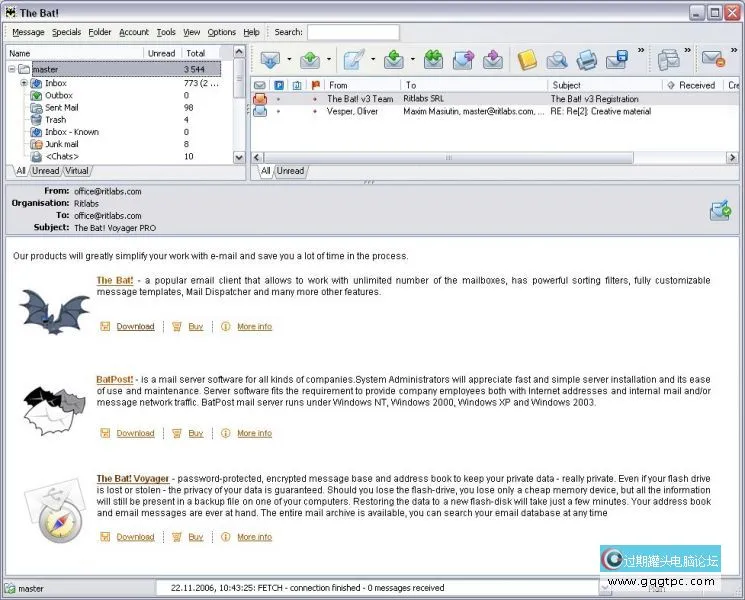
Task: Click the envelope icon of The Bat! v3 Team row
Action: pyautogui.click(x=260, y=99)
